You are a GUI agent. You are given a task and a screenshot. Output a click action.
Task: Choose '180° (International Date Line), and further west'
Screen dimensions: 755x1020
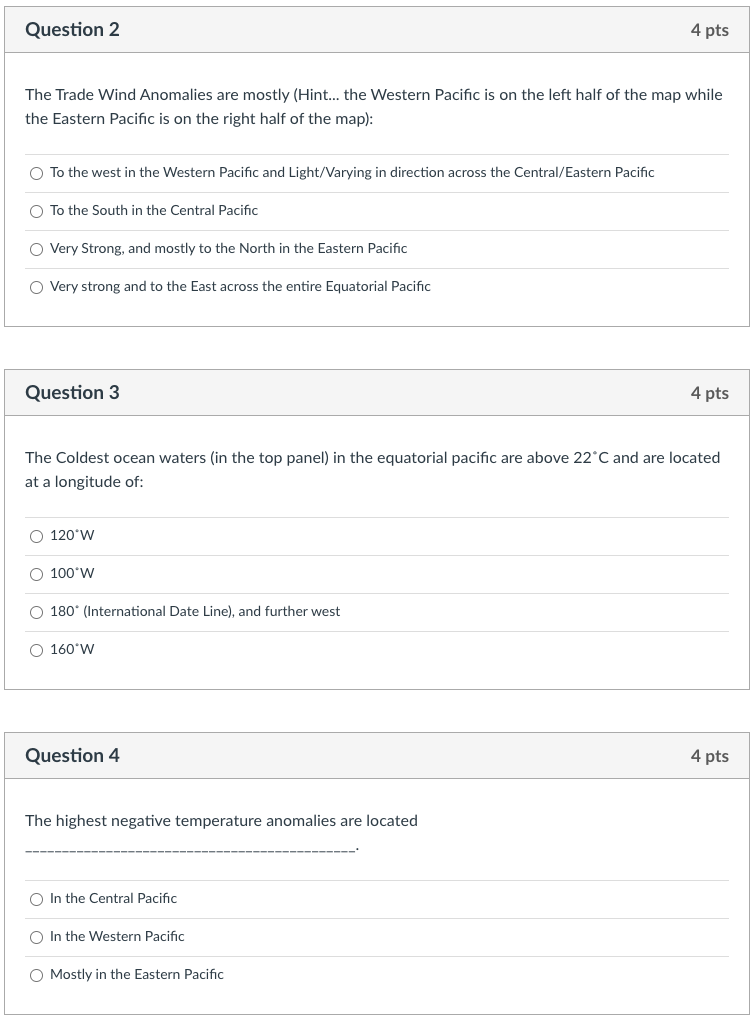36,612
